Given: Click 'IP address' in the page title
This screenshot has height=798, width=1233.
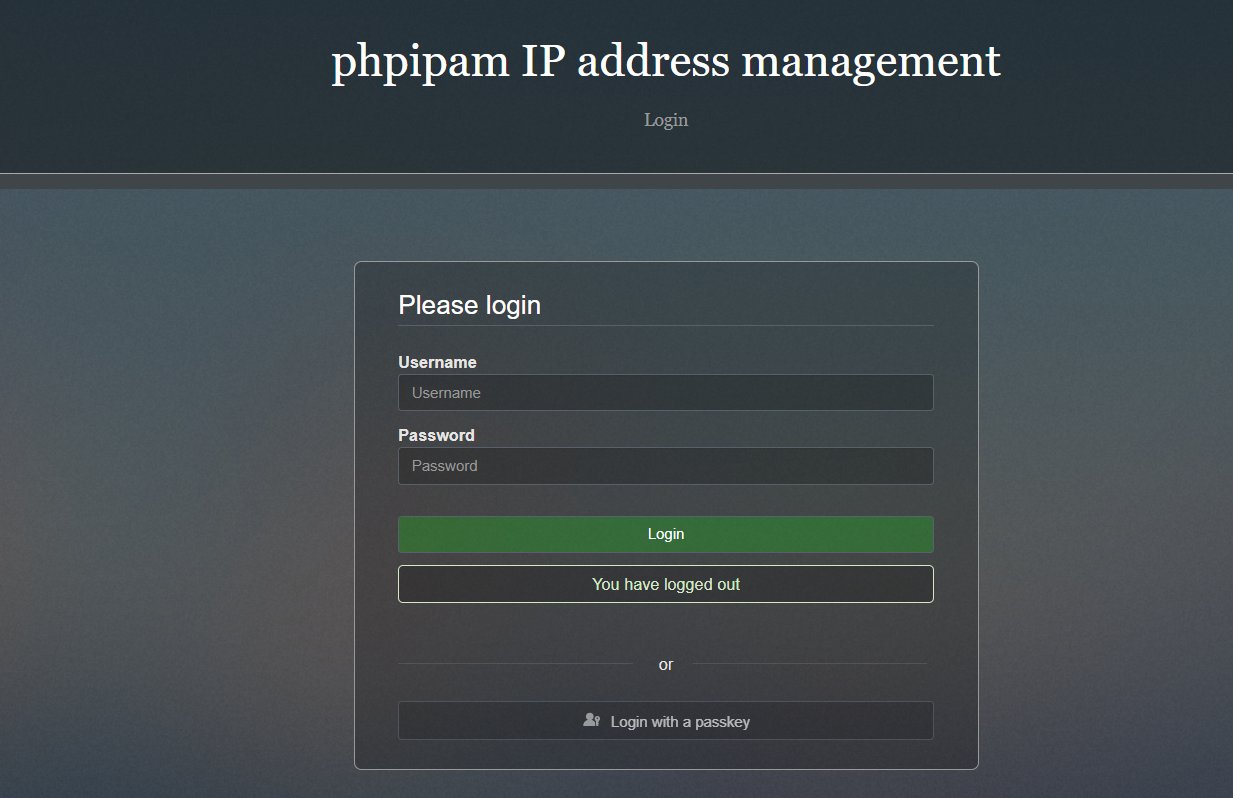Looking at the screenshot, I should click(x=625, y=63).
